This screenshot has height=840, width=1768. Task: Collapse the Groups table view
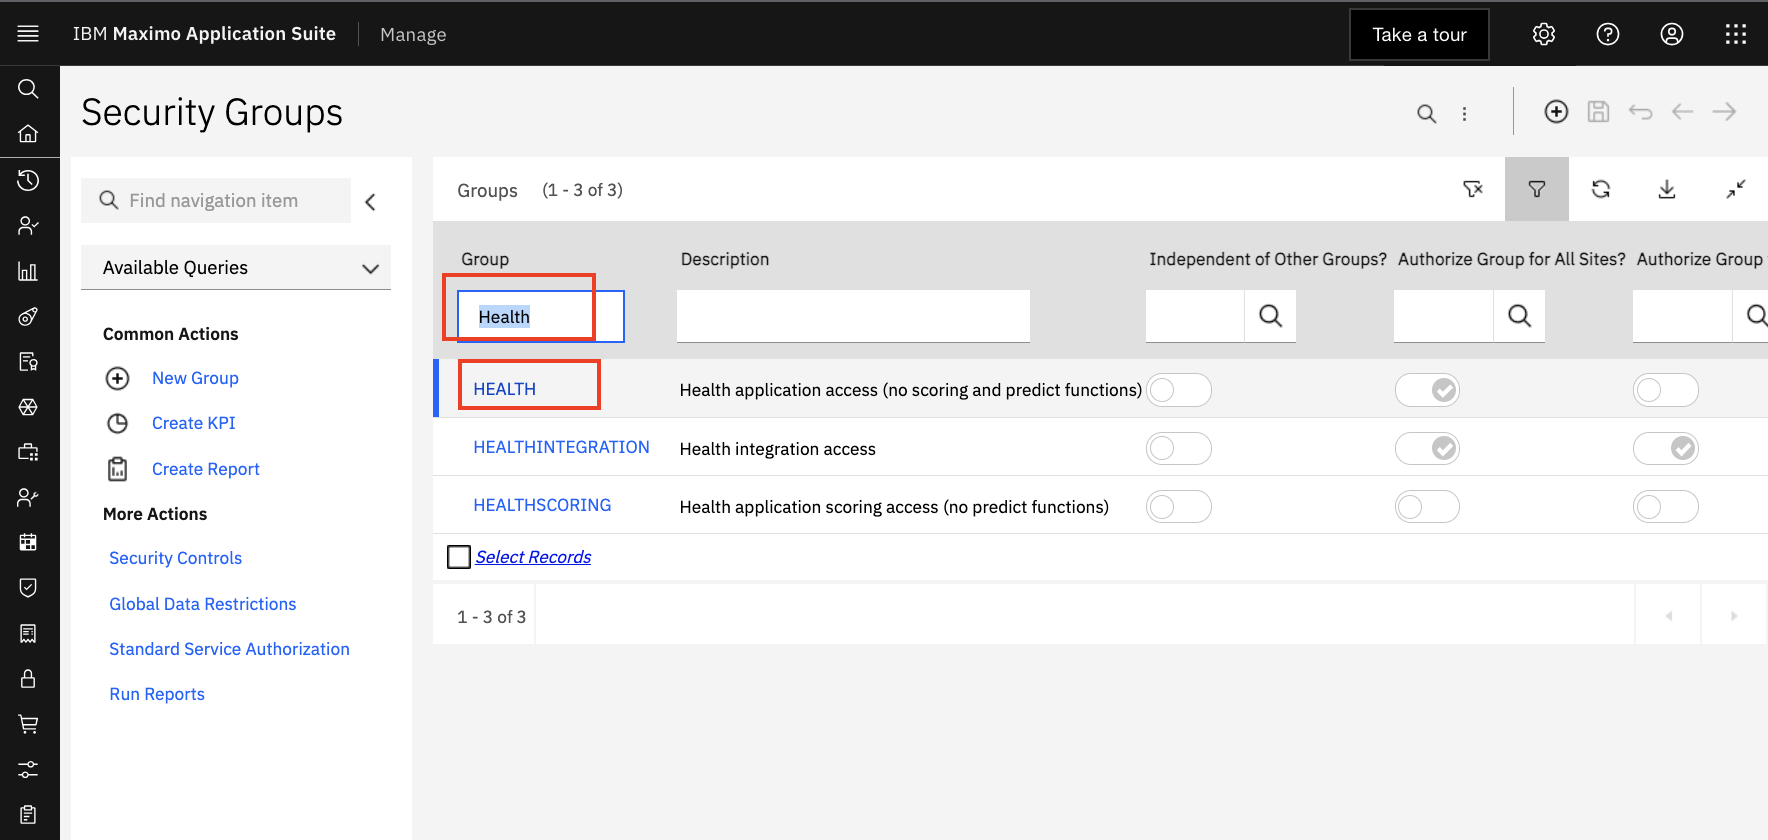1736,189
